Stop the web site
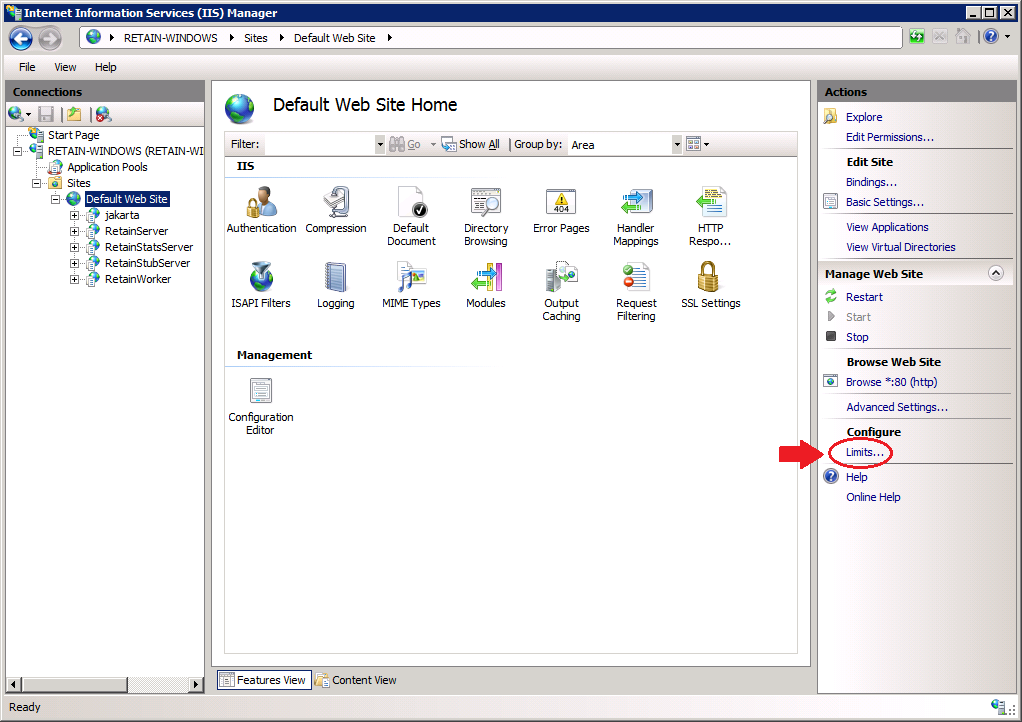 (857, 338)
